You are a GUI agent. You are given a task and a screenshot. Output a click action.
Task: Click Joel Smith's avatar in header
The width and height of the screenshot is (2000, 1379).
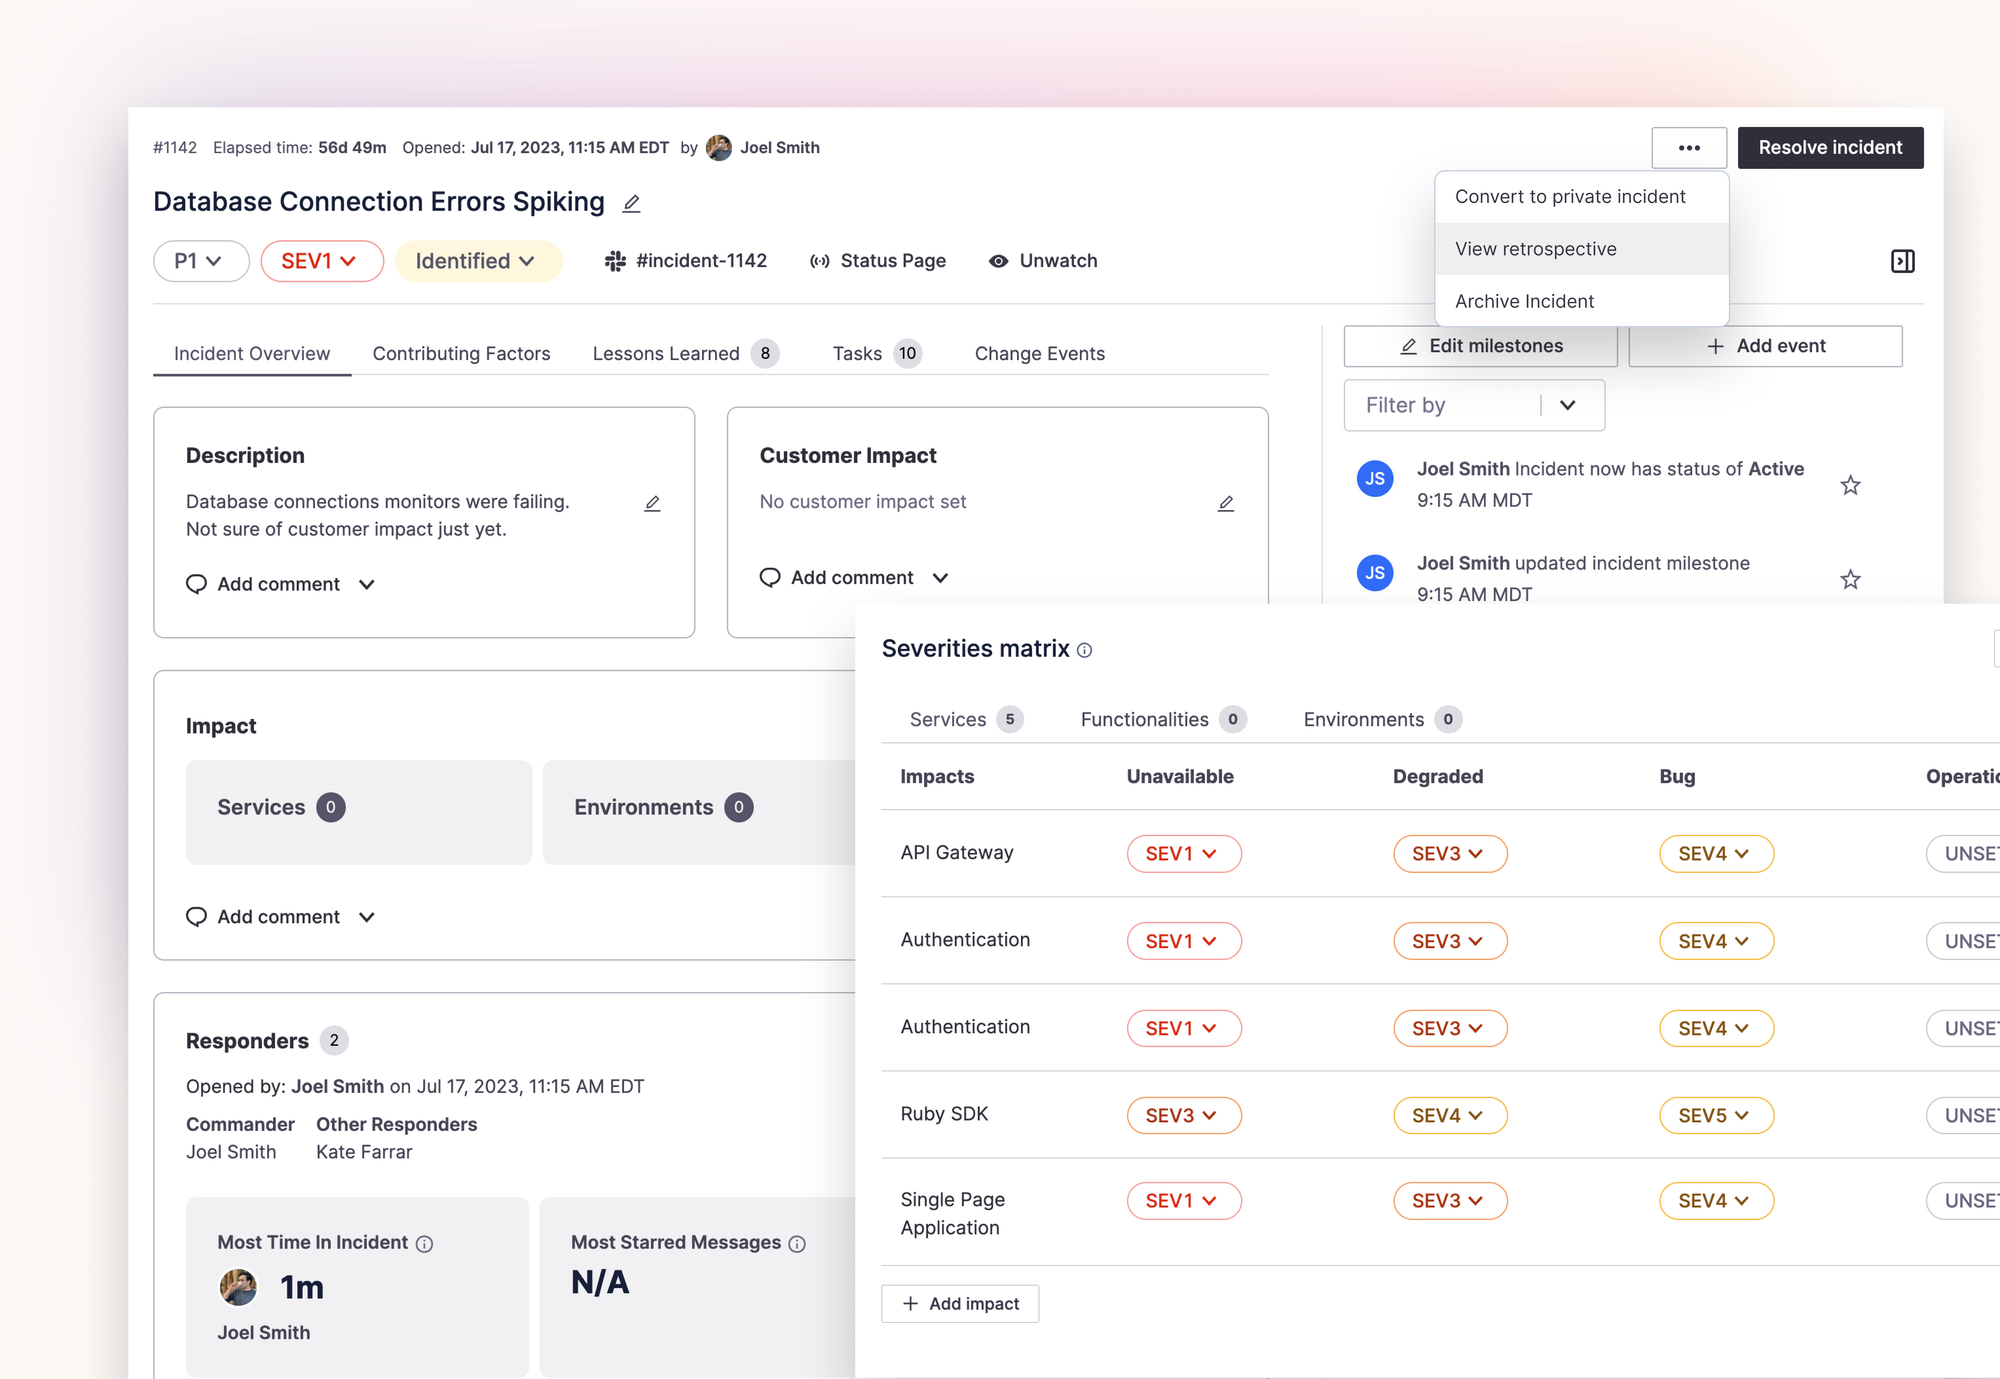pyautogui.click(x=719, y=148)
